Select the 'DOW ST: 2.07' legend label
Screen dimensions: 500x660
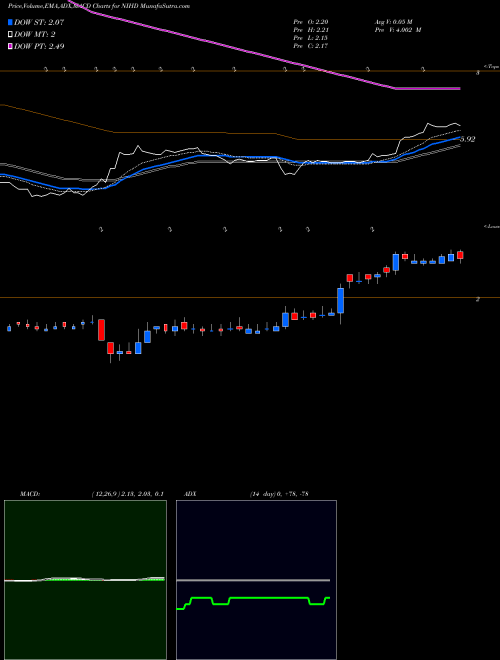tap(39, 22)
